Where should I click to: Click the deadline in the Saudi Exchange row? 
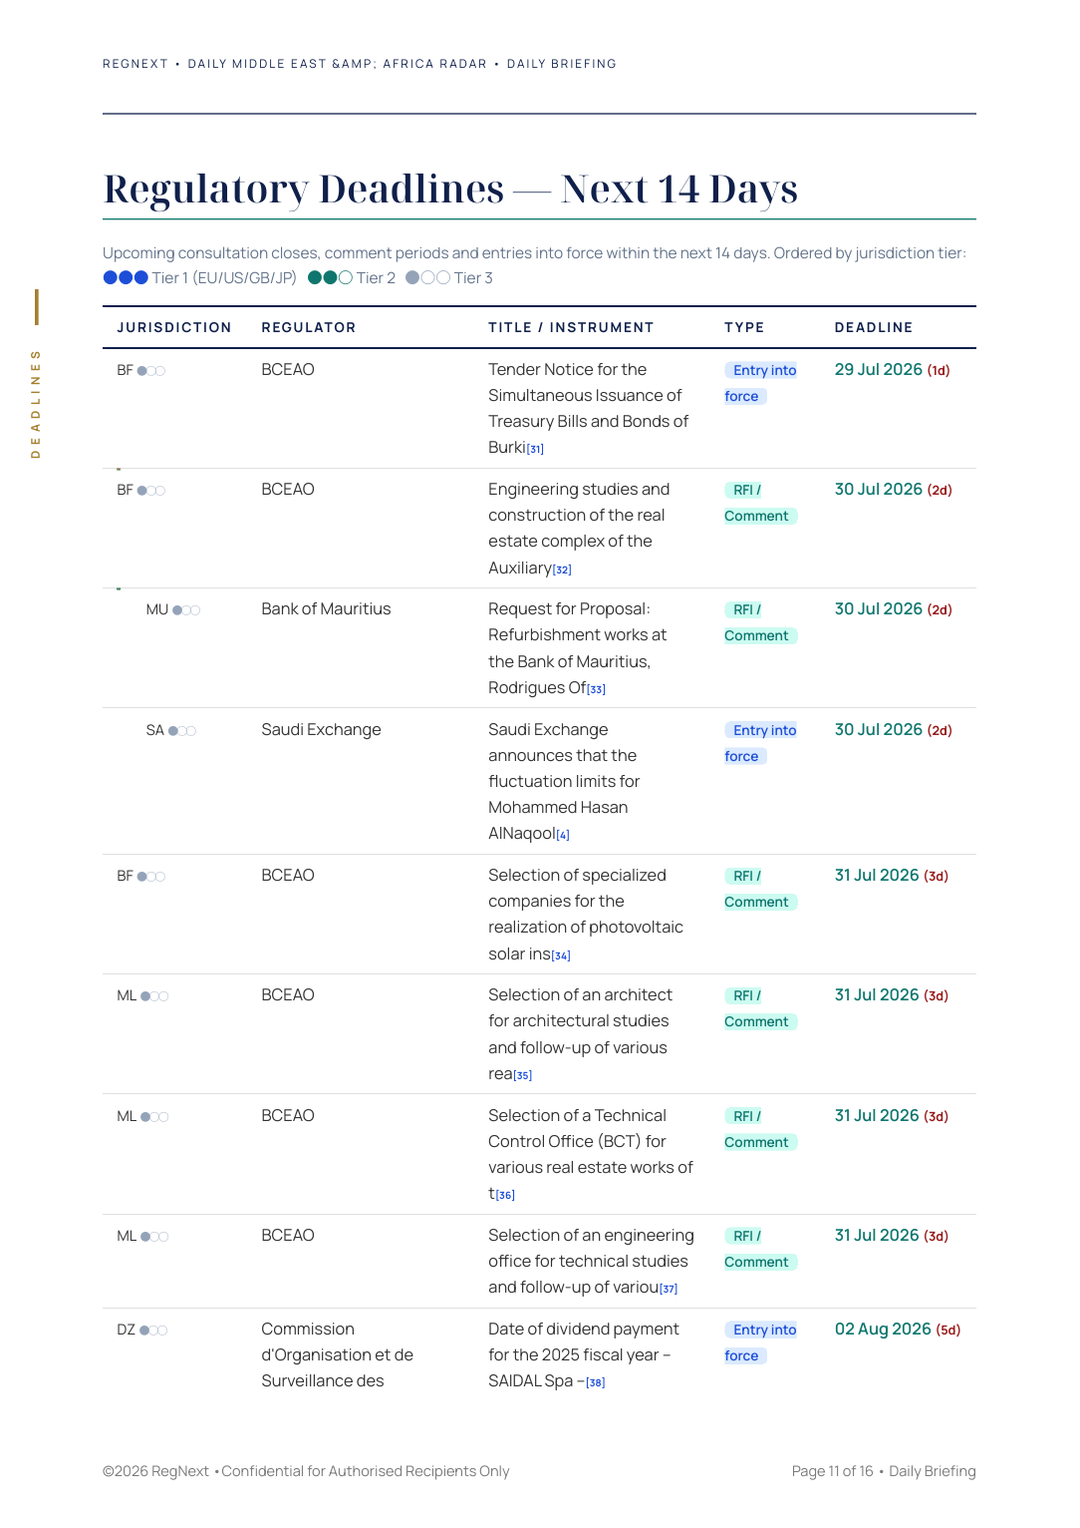click(x=893, y=730)
